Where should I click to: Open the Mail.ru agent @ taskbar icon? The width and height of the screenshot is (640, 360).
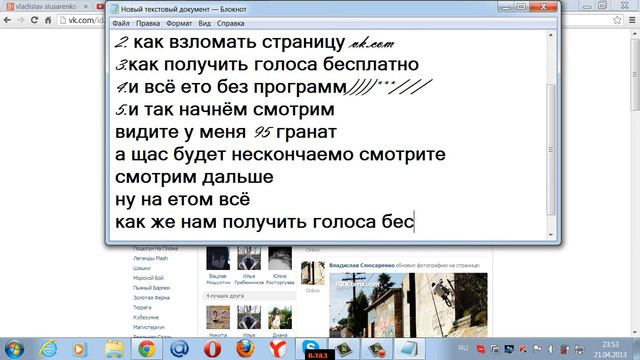coord(179,349)
